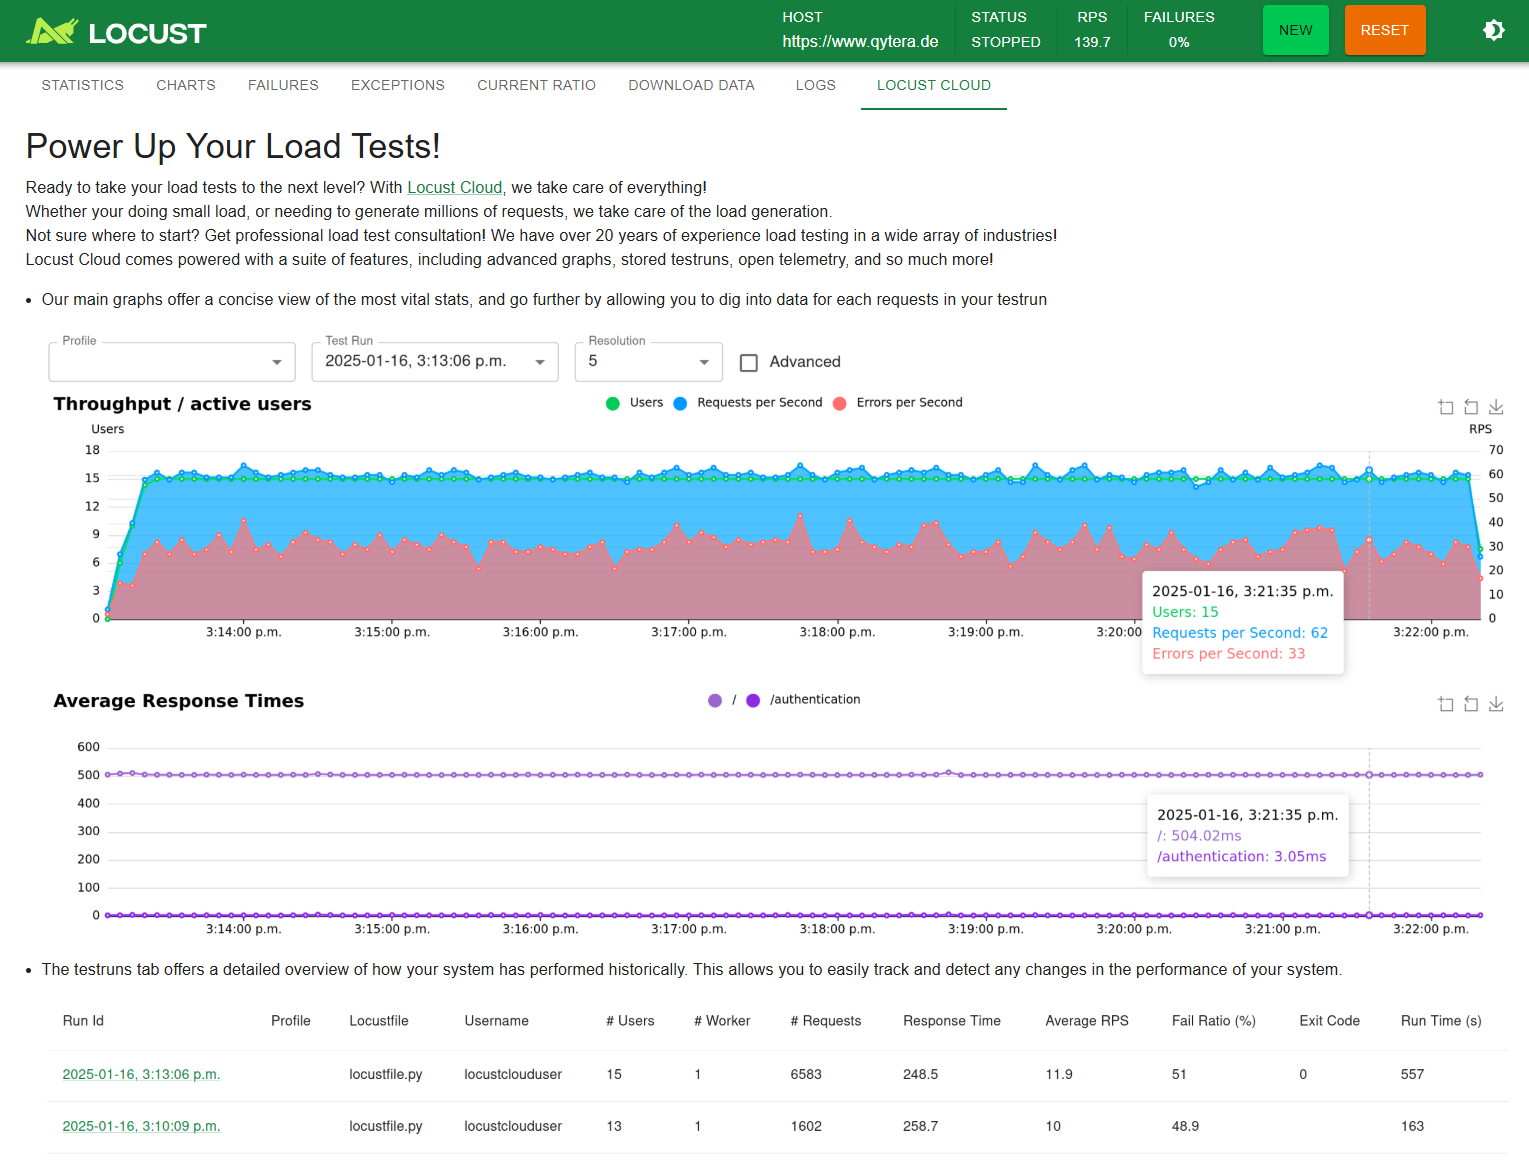Click the Throughput chart area zoom icon
Screen dimensions: 1529x1171
(1446, 407)
